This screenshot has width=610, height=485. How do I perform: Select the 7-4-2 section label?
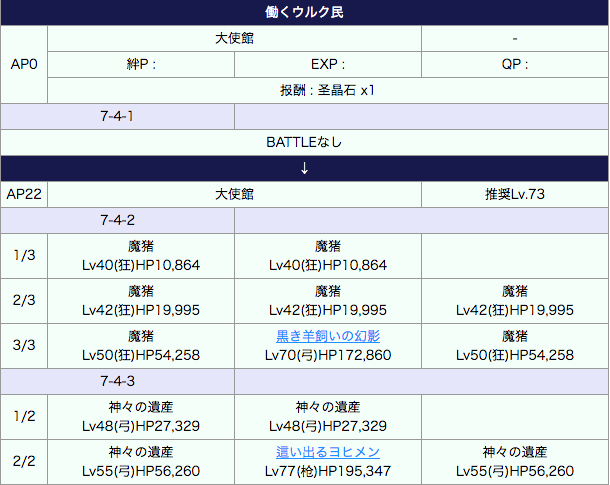[x=117, y=219]
